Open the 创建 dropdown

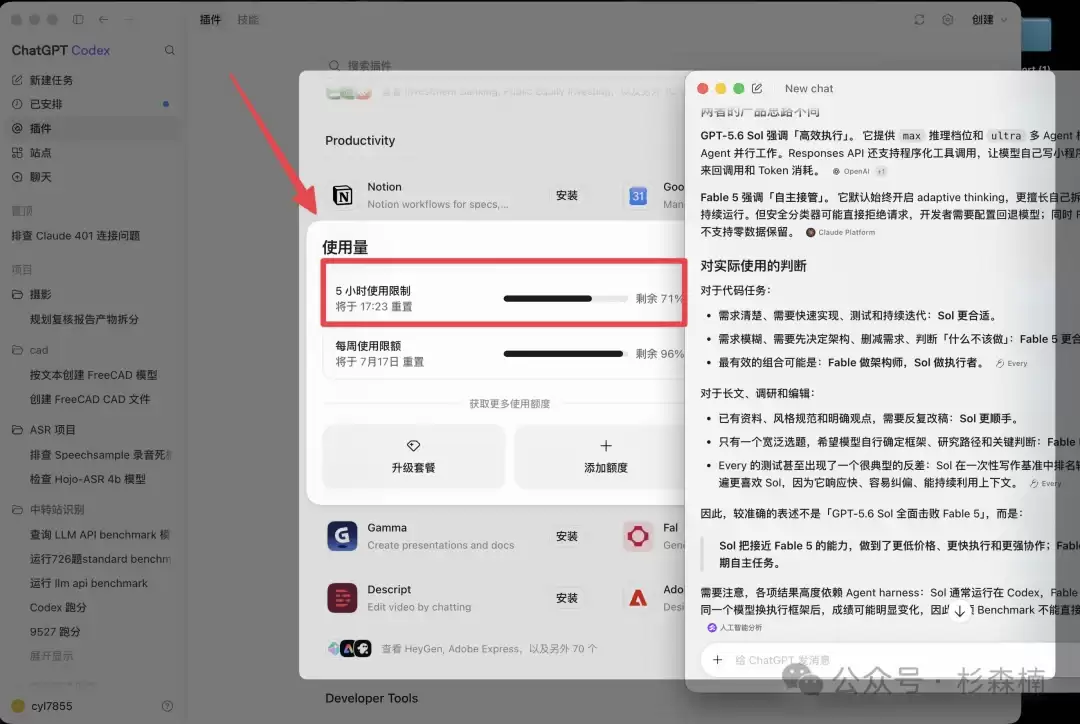[989, 19]
